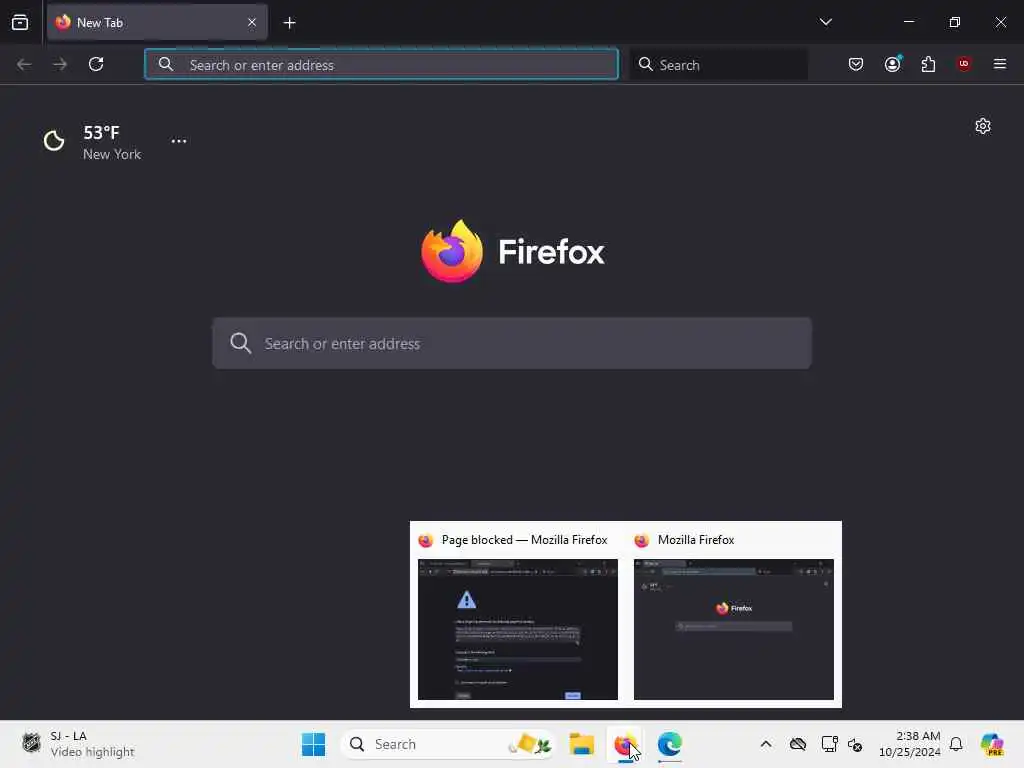The height and width of the screenshot is (768, 1024).
Task: Open the network display tray icon
Action: (829, 744)
